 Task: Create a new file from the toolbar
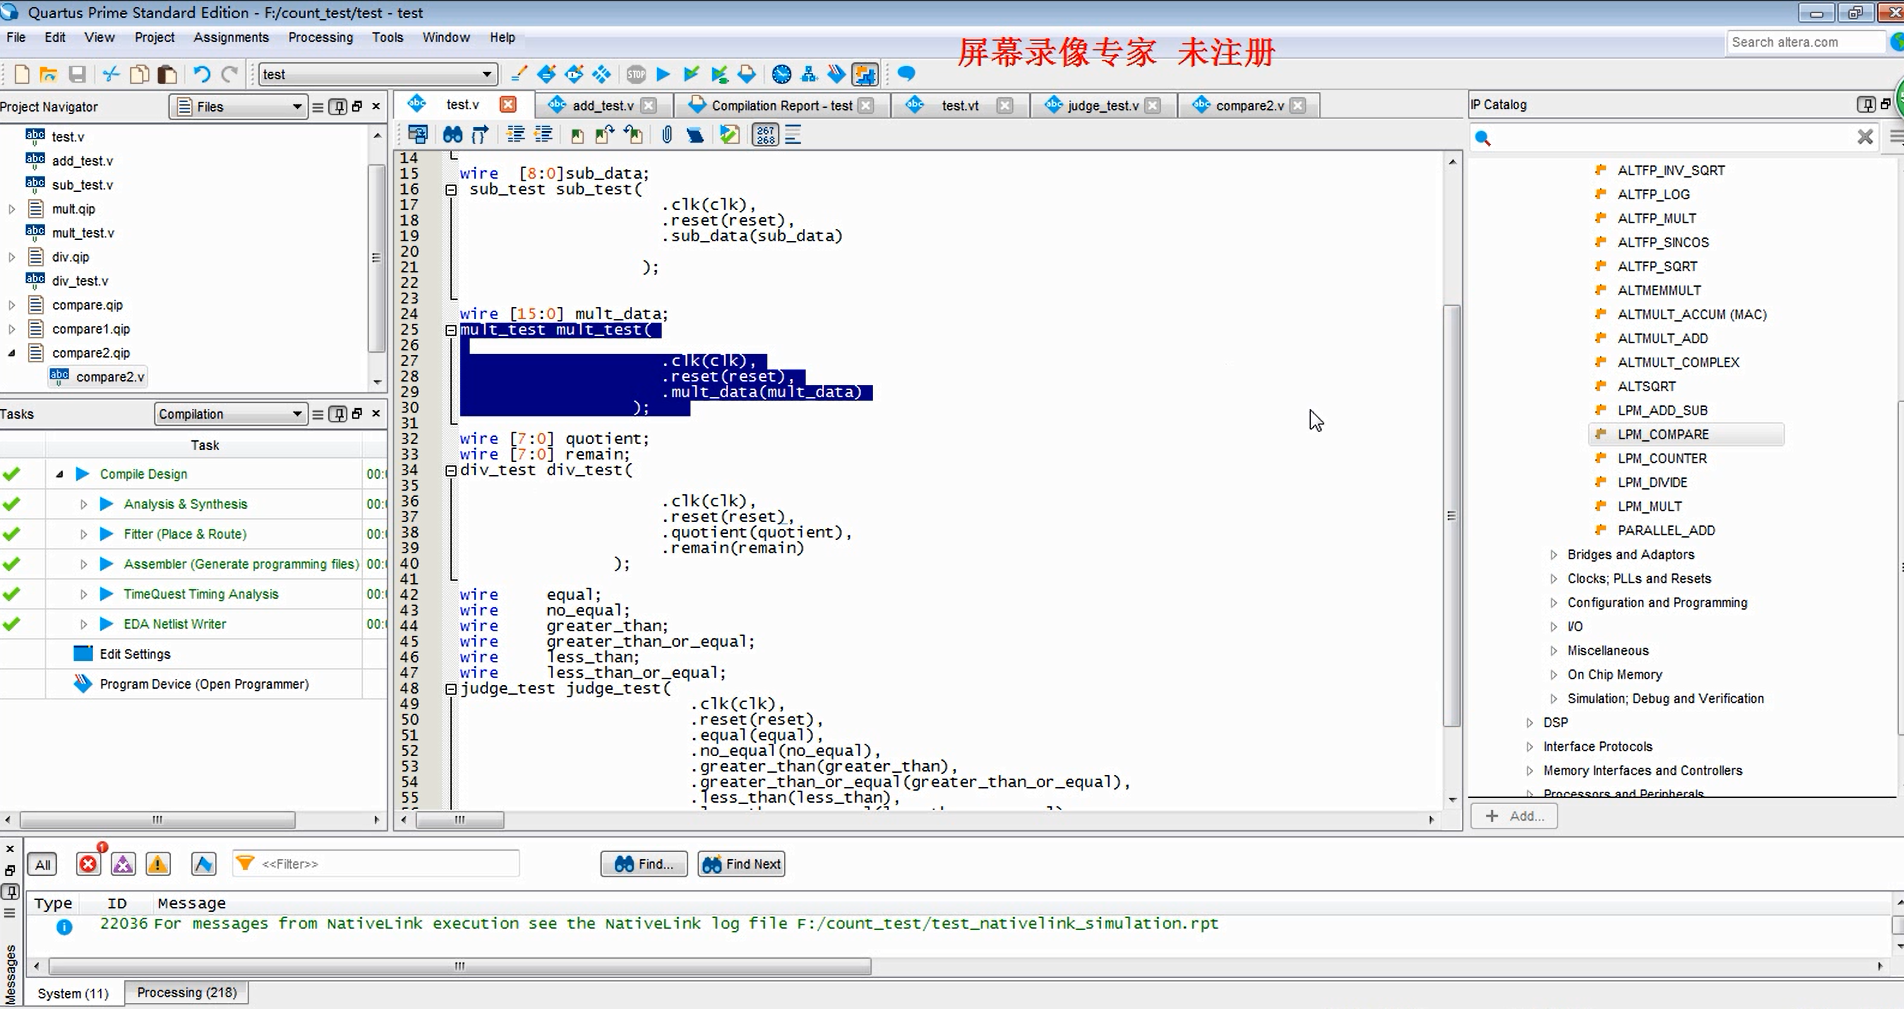21,74
